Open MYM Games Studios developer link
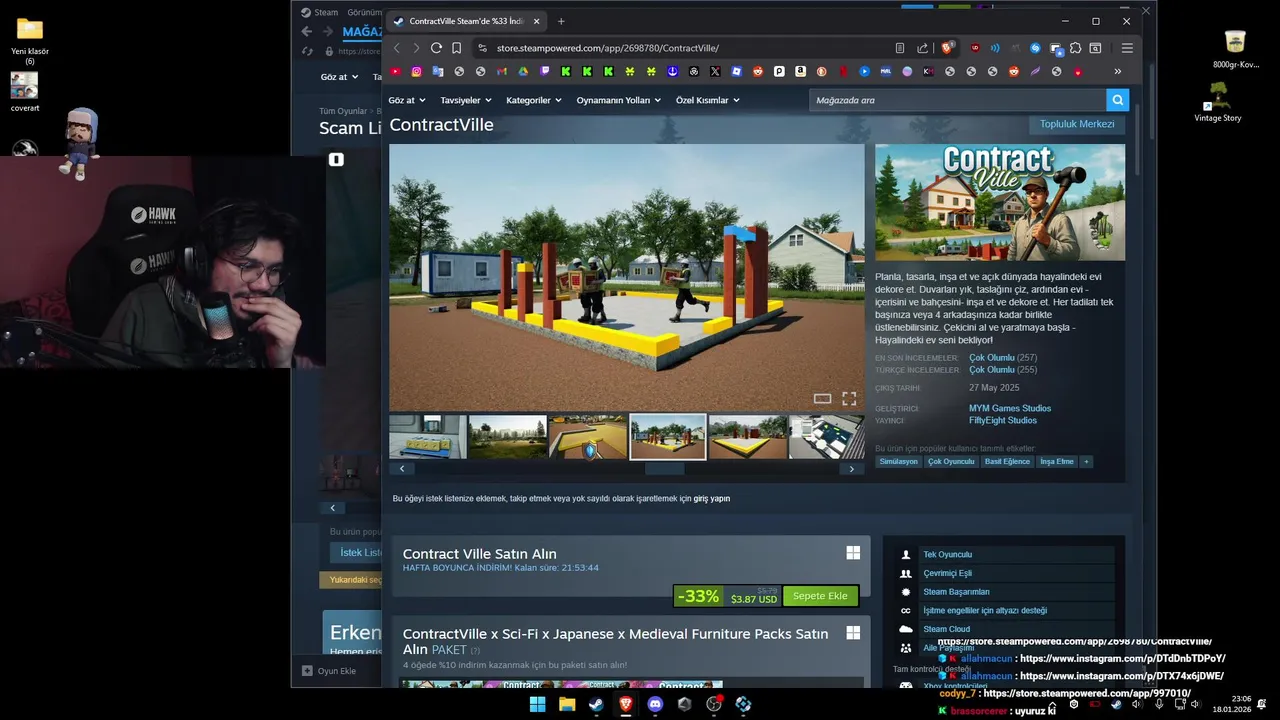The height and width of the screenshot is (720, 1280). tap(1010, 408)
